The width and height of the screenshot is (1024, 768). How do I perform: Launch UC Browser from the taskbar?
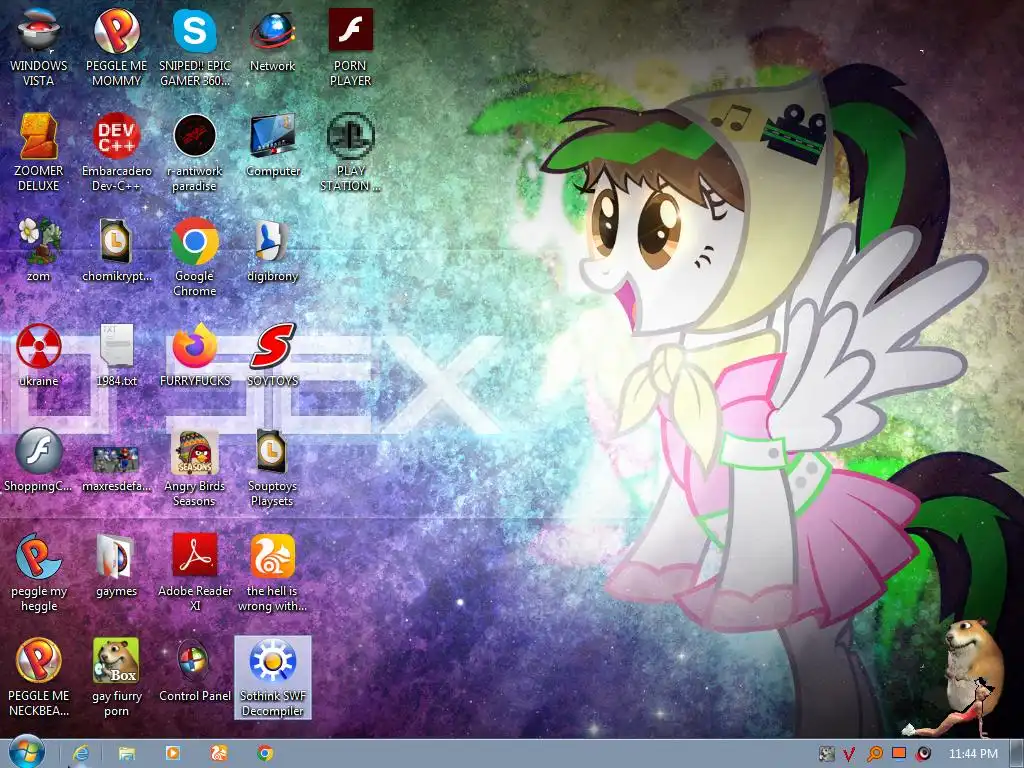point(219,754)
